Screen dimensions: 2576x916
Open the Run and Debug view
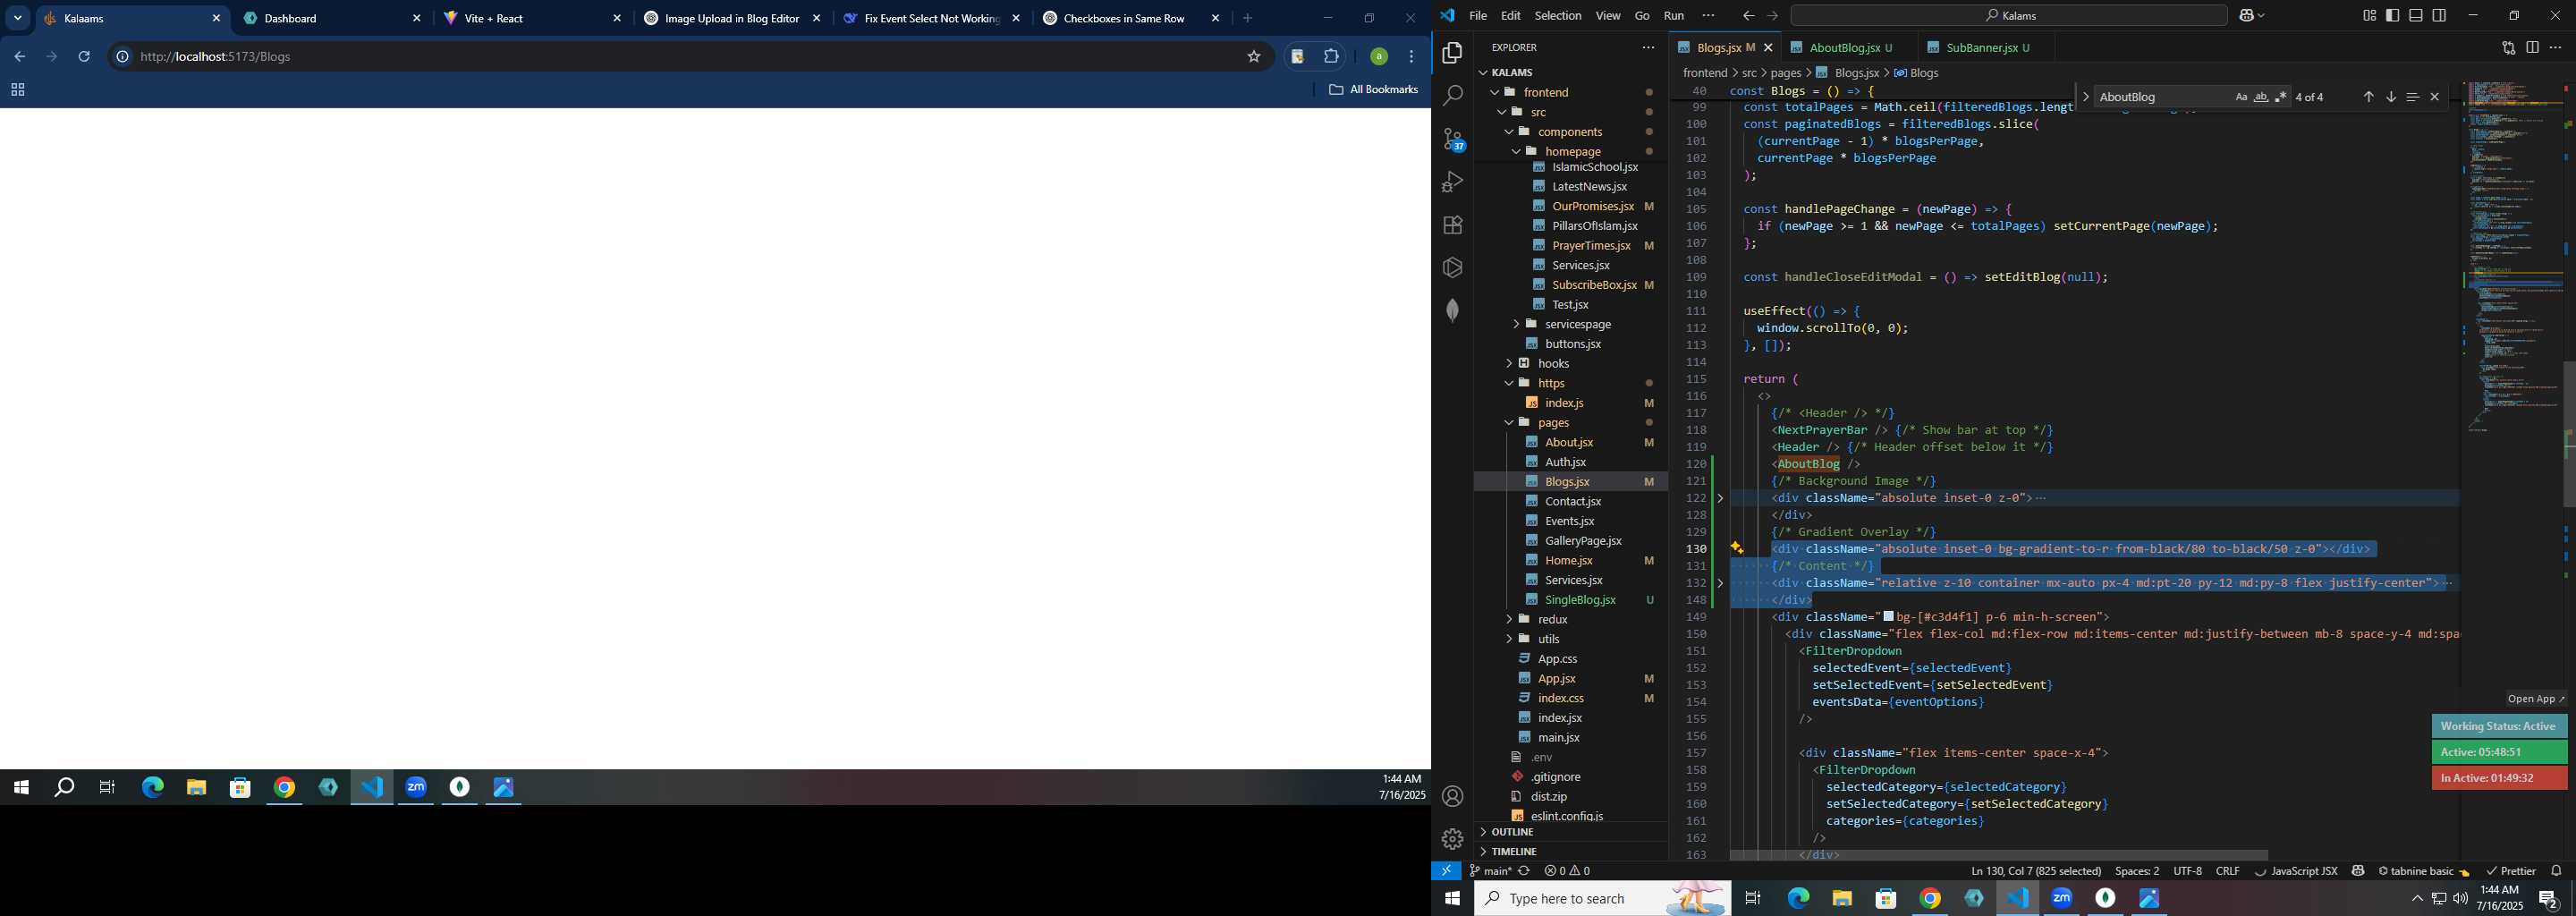(x=1452, y=182)
